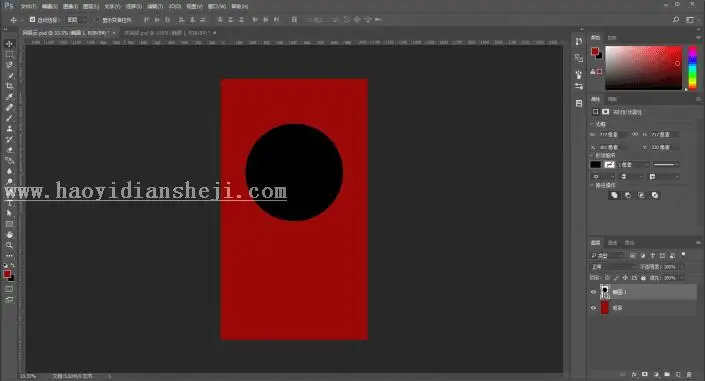Change screen mode icon in toolbox
The width and height of the screenshot is (705, 381).
(9, 300)
